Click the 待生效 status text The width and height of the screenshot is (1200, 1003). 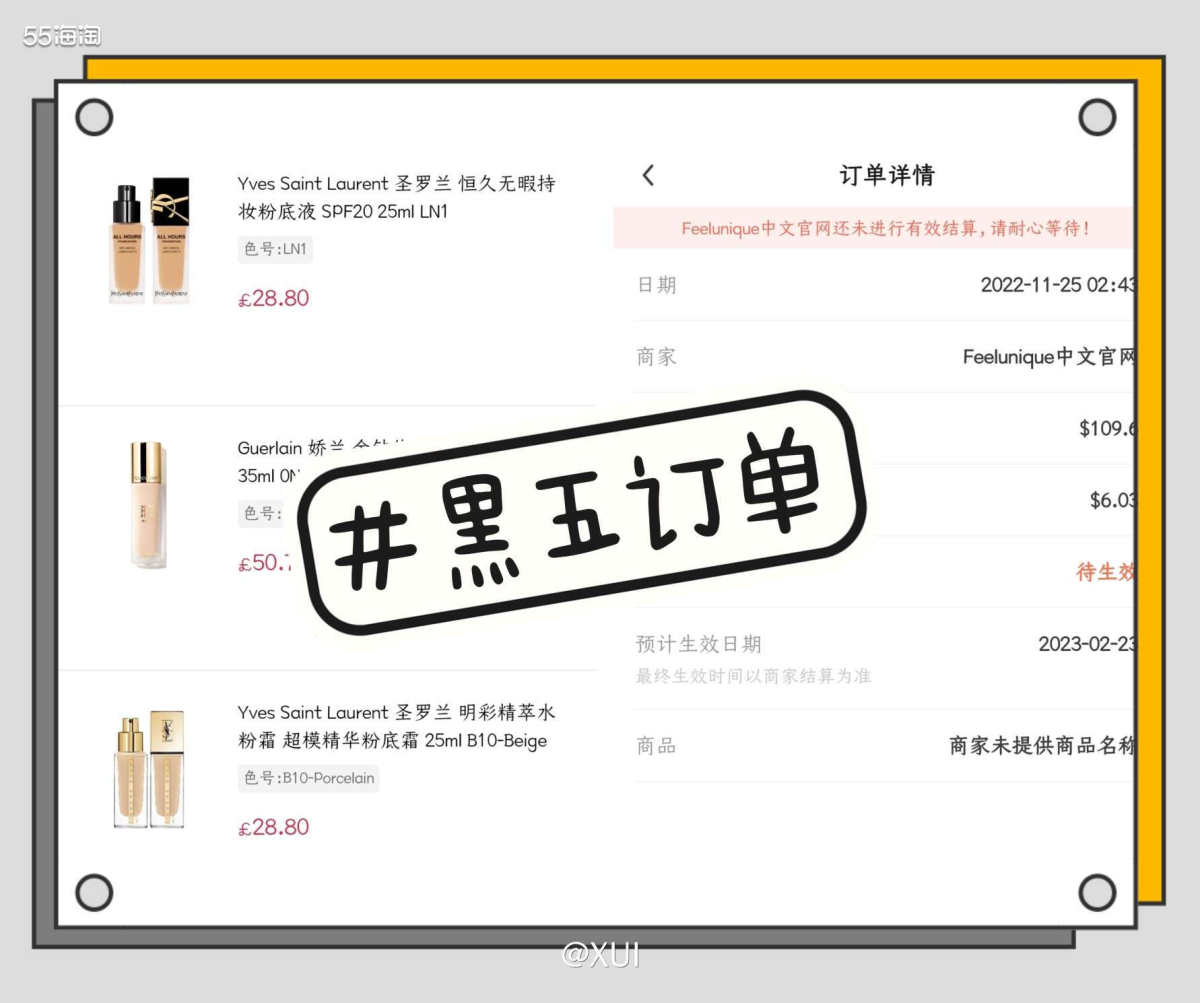1105,572
